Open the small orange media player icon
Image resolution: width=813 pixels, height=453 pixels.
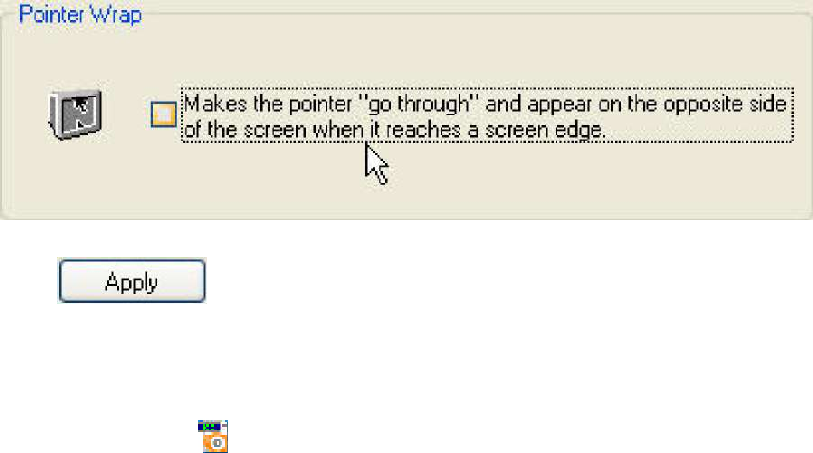(213, 436)
